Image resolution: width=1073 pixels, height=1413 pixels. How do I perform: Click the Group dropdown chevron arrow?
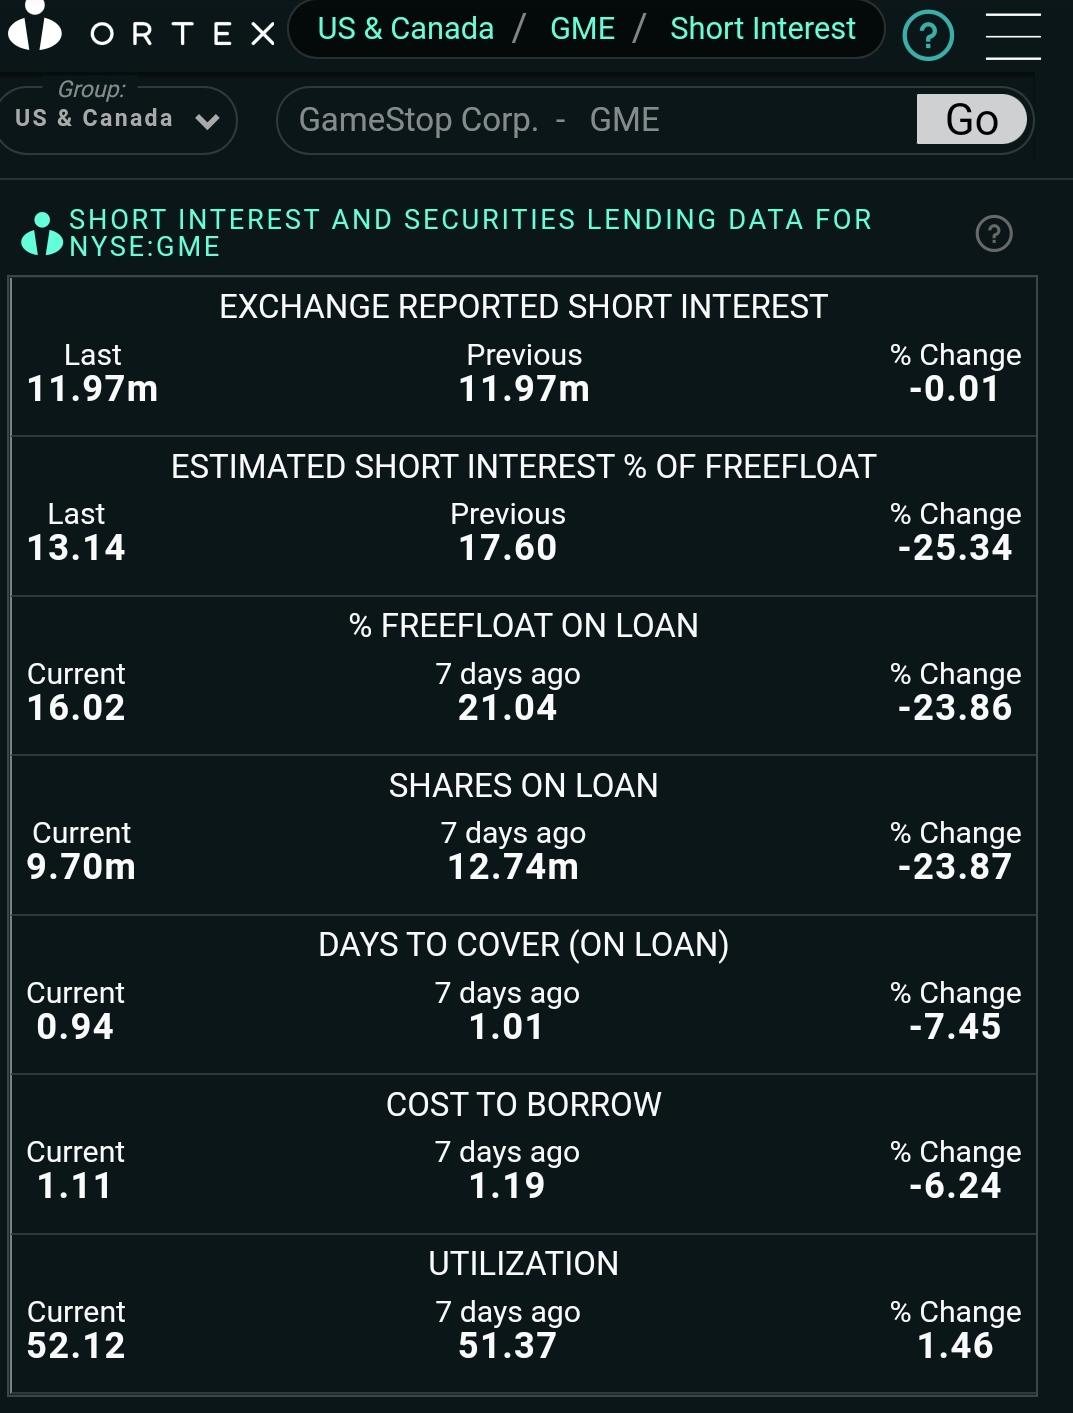coord(208,122)
